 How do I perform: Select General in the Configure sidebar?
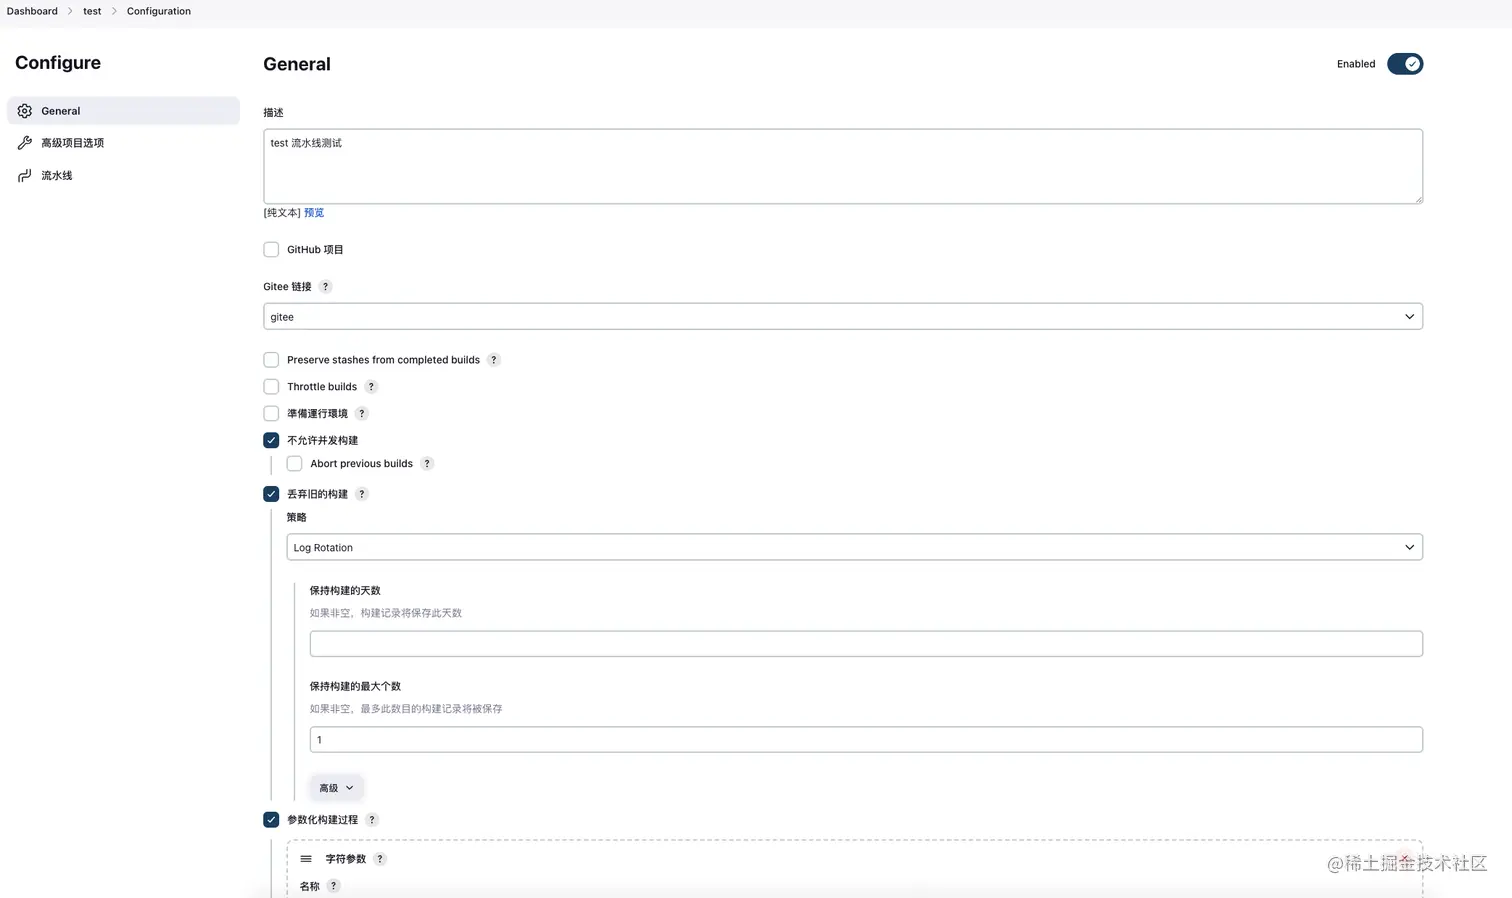[x=123, y=111]
